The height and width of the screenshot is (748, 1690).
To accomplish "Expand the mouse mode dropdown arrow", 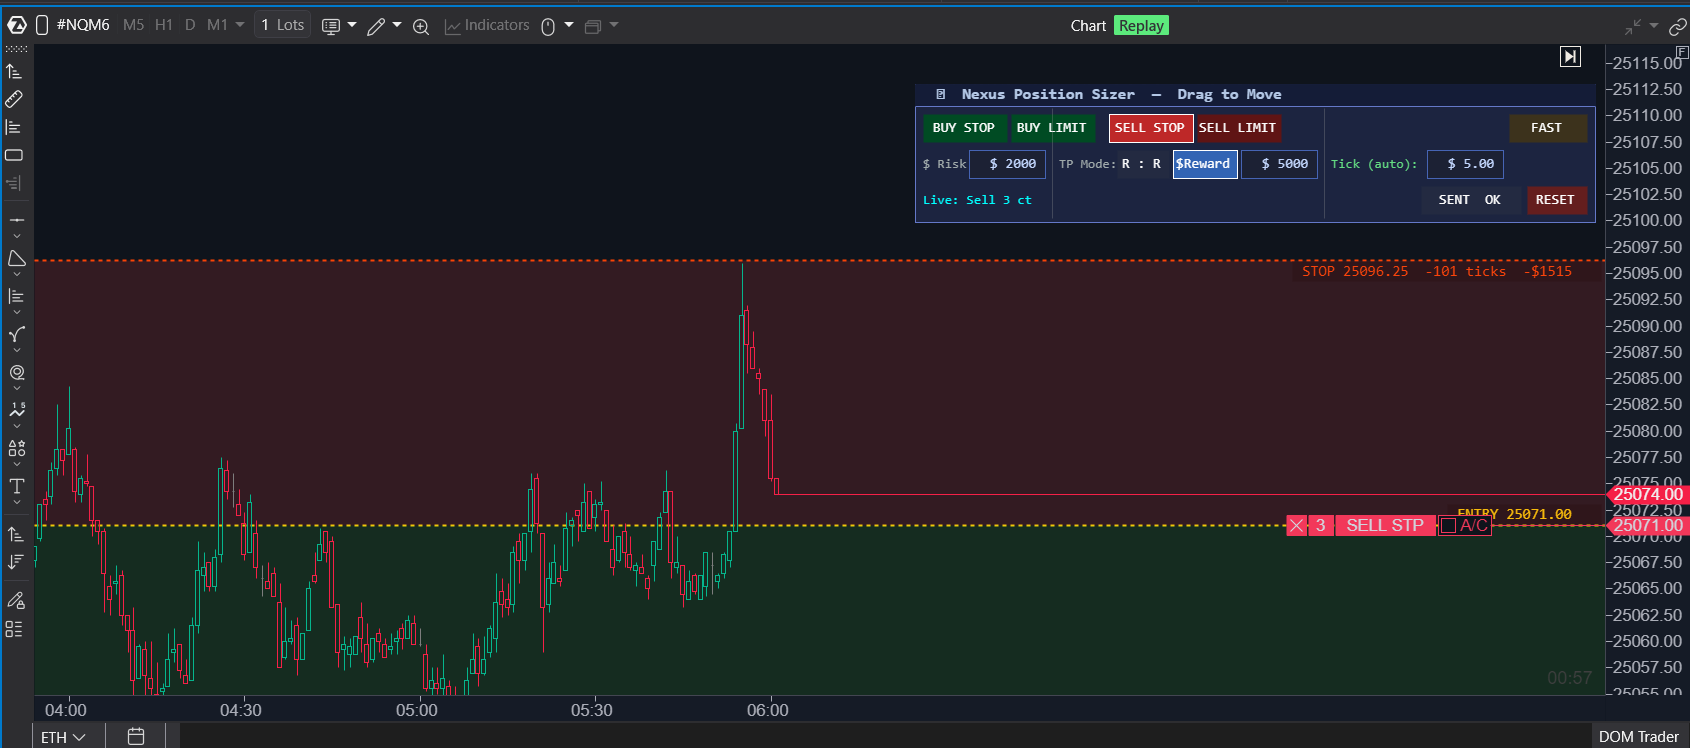I will (569, 25).
